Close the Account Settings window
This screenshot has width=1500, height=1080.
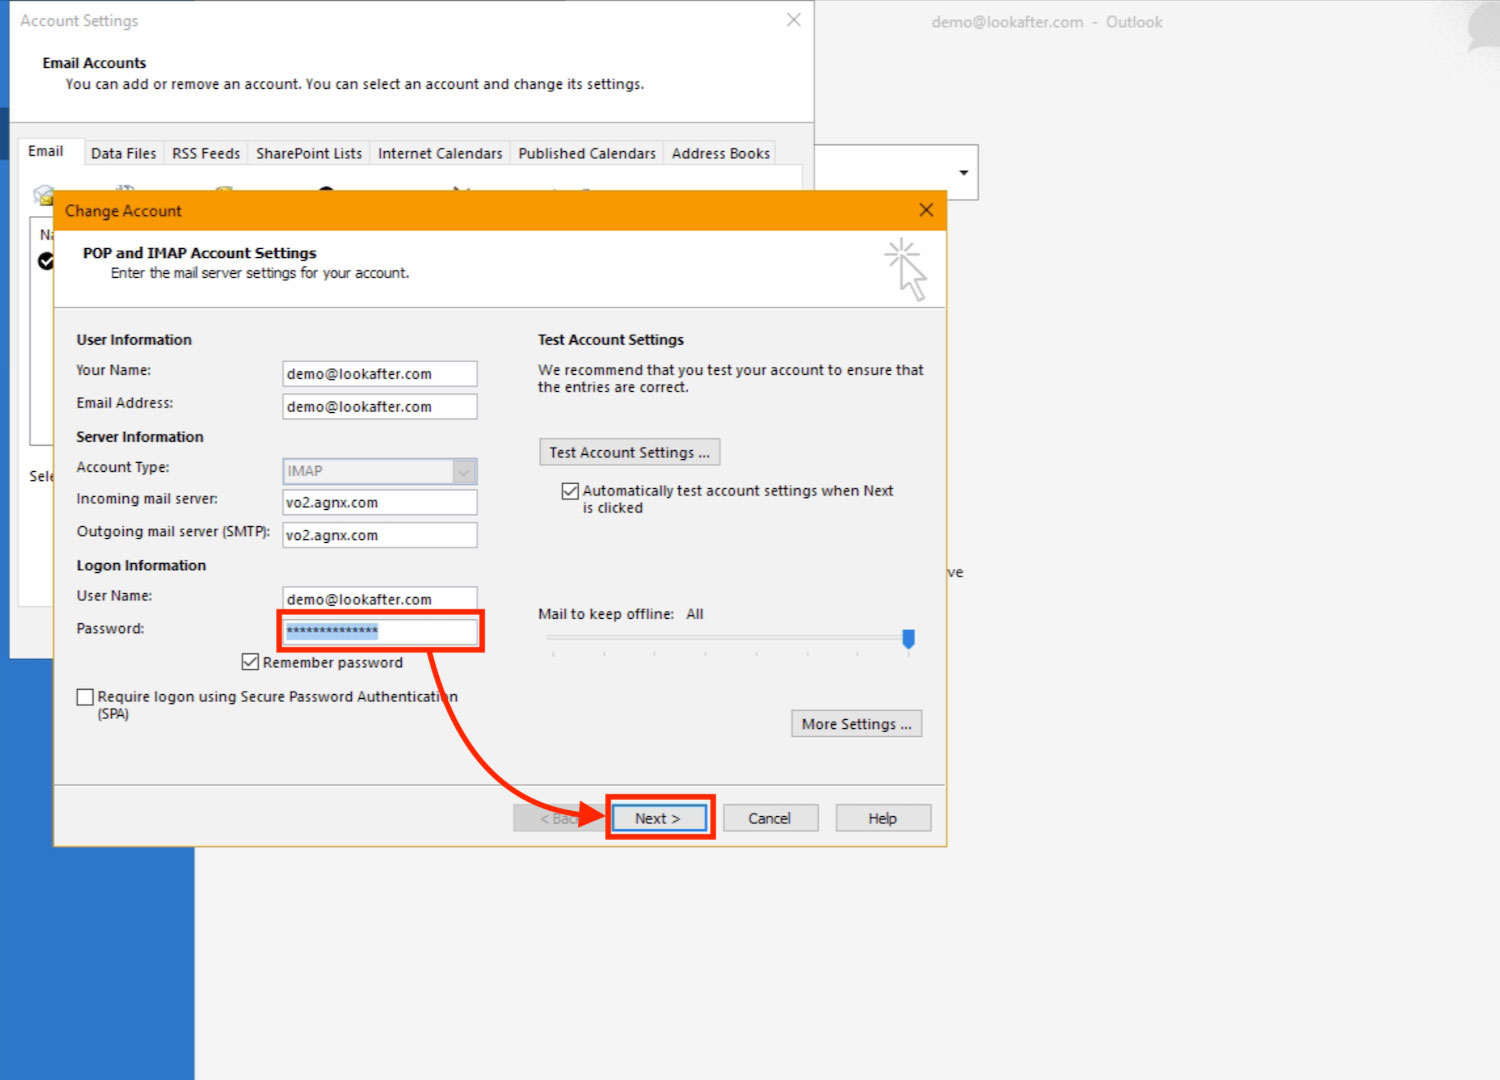(793, 20)
